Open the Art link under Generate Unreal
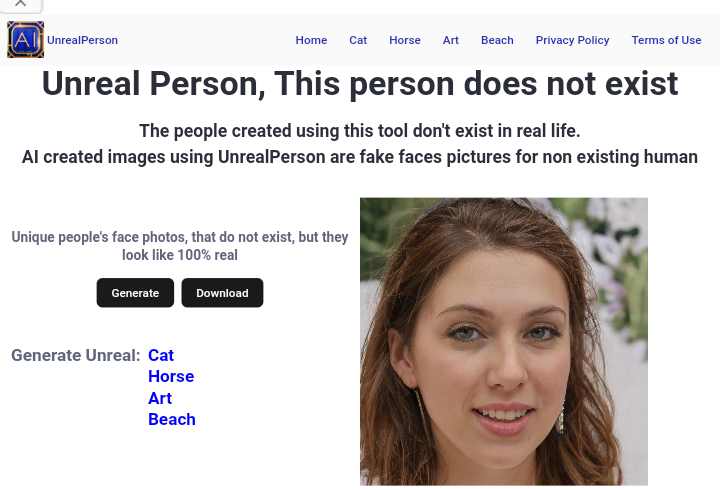Viewport: 720px width, 490px height. click(160, 398)
